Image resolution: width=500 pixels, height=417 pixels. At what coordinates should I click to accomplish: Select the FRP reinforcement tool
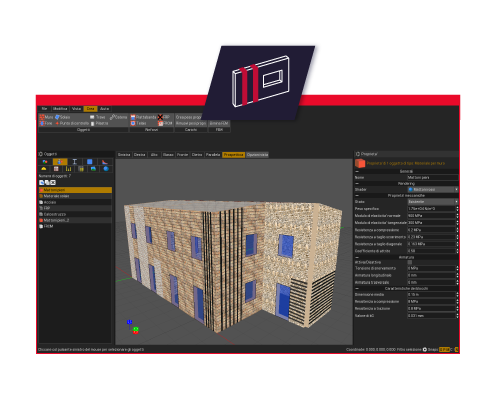coord(164,117)
